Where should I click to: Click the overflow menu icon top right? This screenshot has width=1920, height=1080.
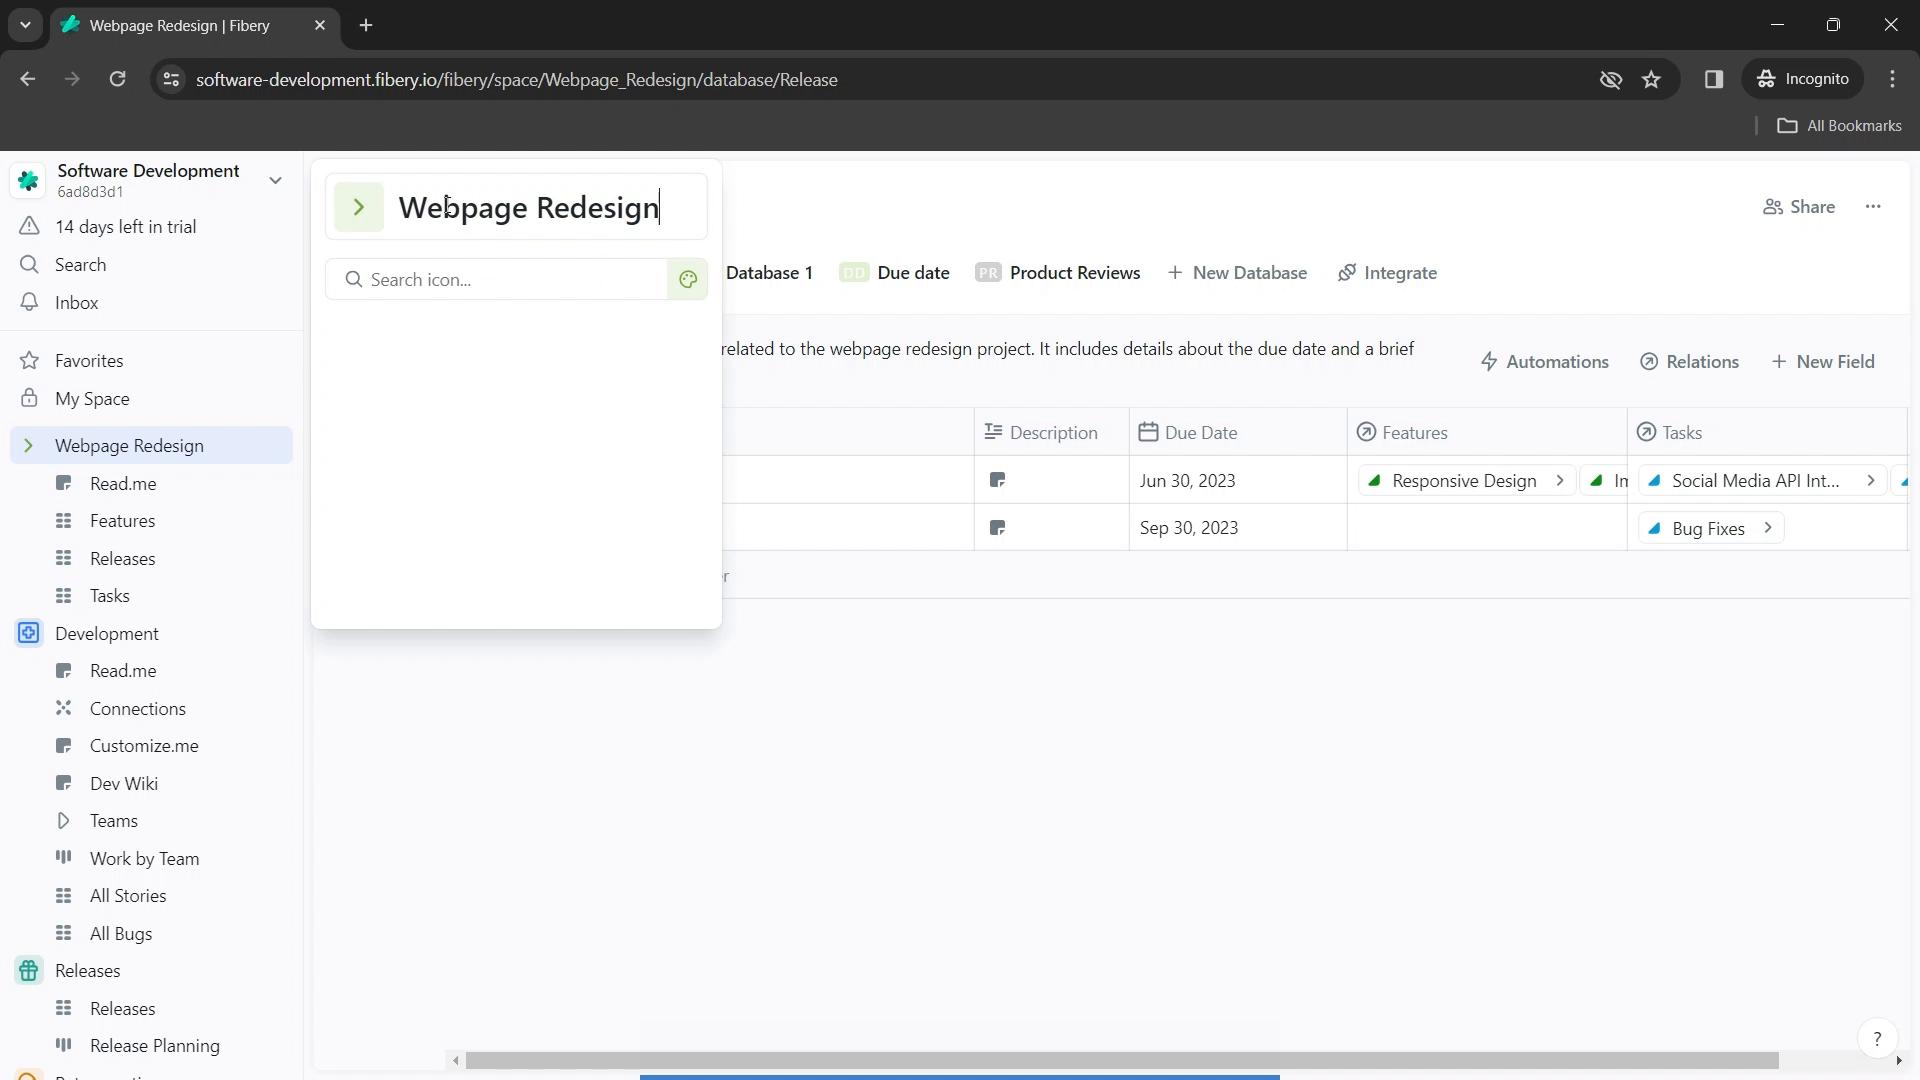(1873, 204)
